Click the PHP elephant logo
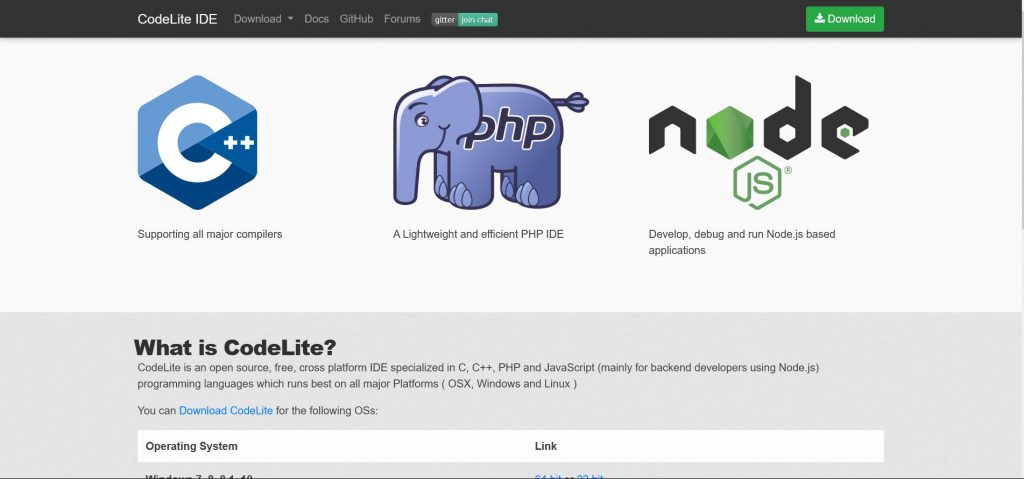 490,142
